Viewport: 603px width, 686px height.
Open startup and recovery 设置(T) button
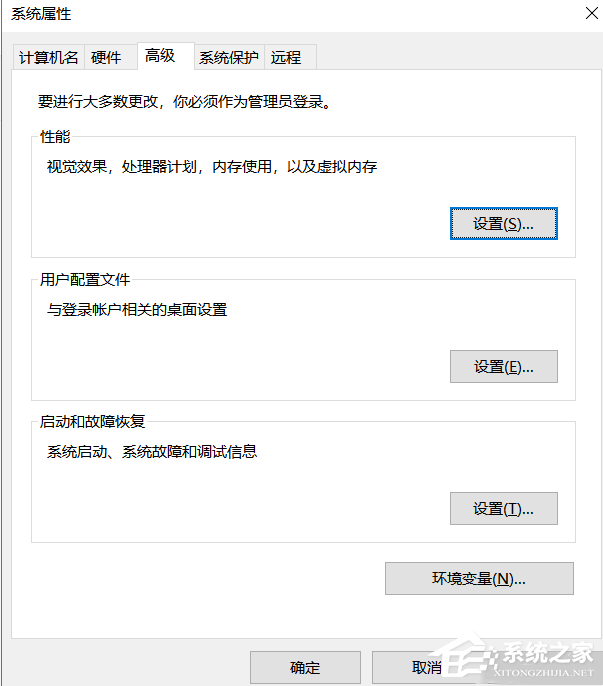[503, 509]
